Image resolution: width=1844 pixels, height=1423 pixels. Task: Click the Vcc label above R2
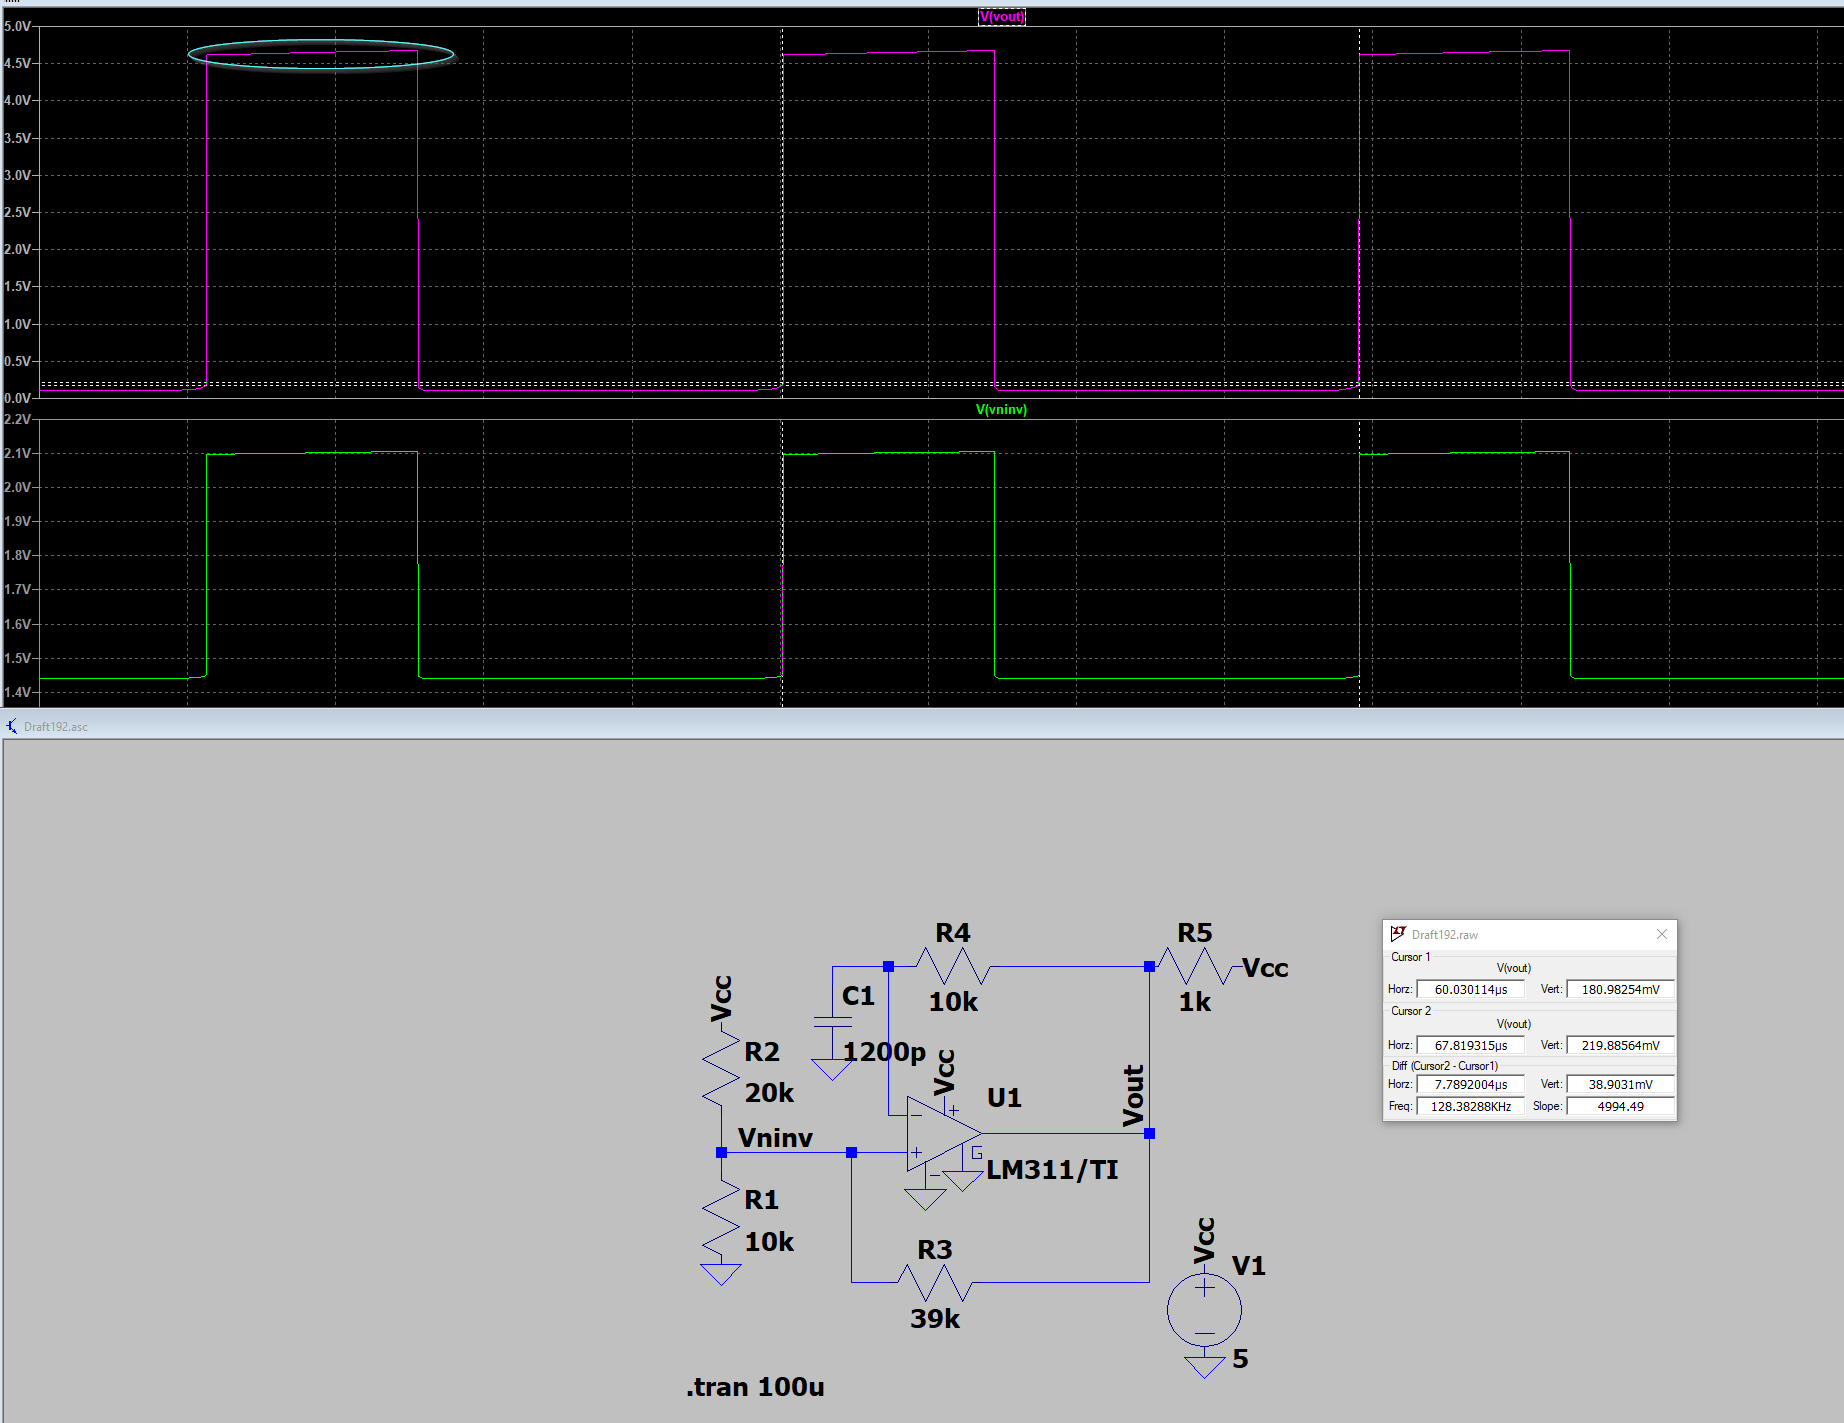(x=721, y=998)
